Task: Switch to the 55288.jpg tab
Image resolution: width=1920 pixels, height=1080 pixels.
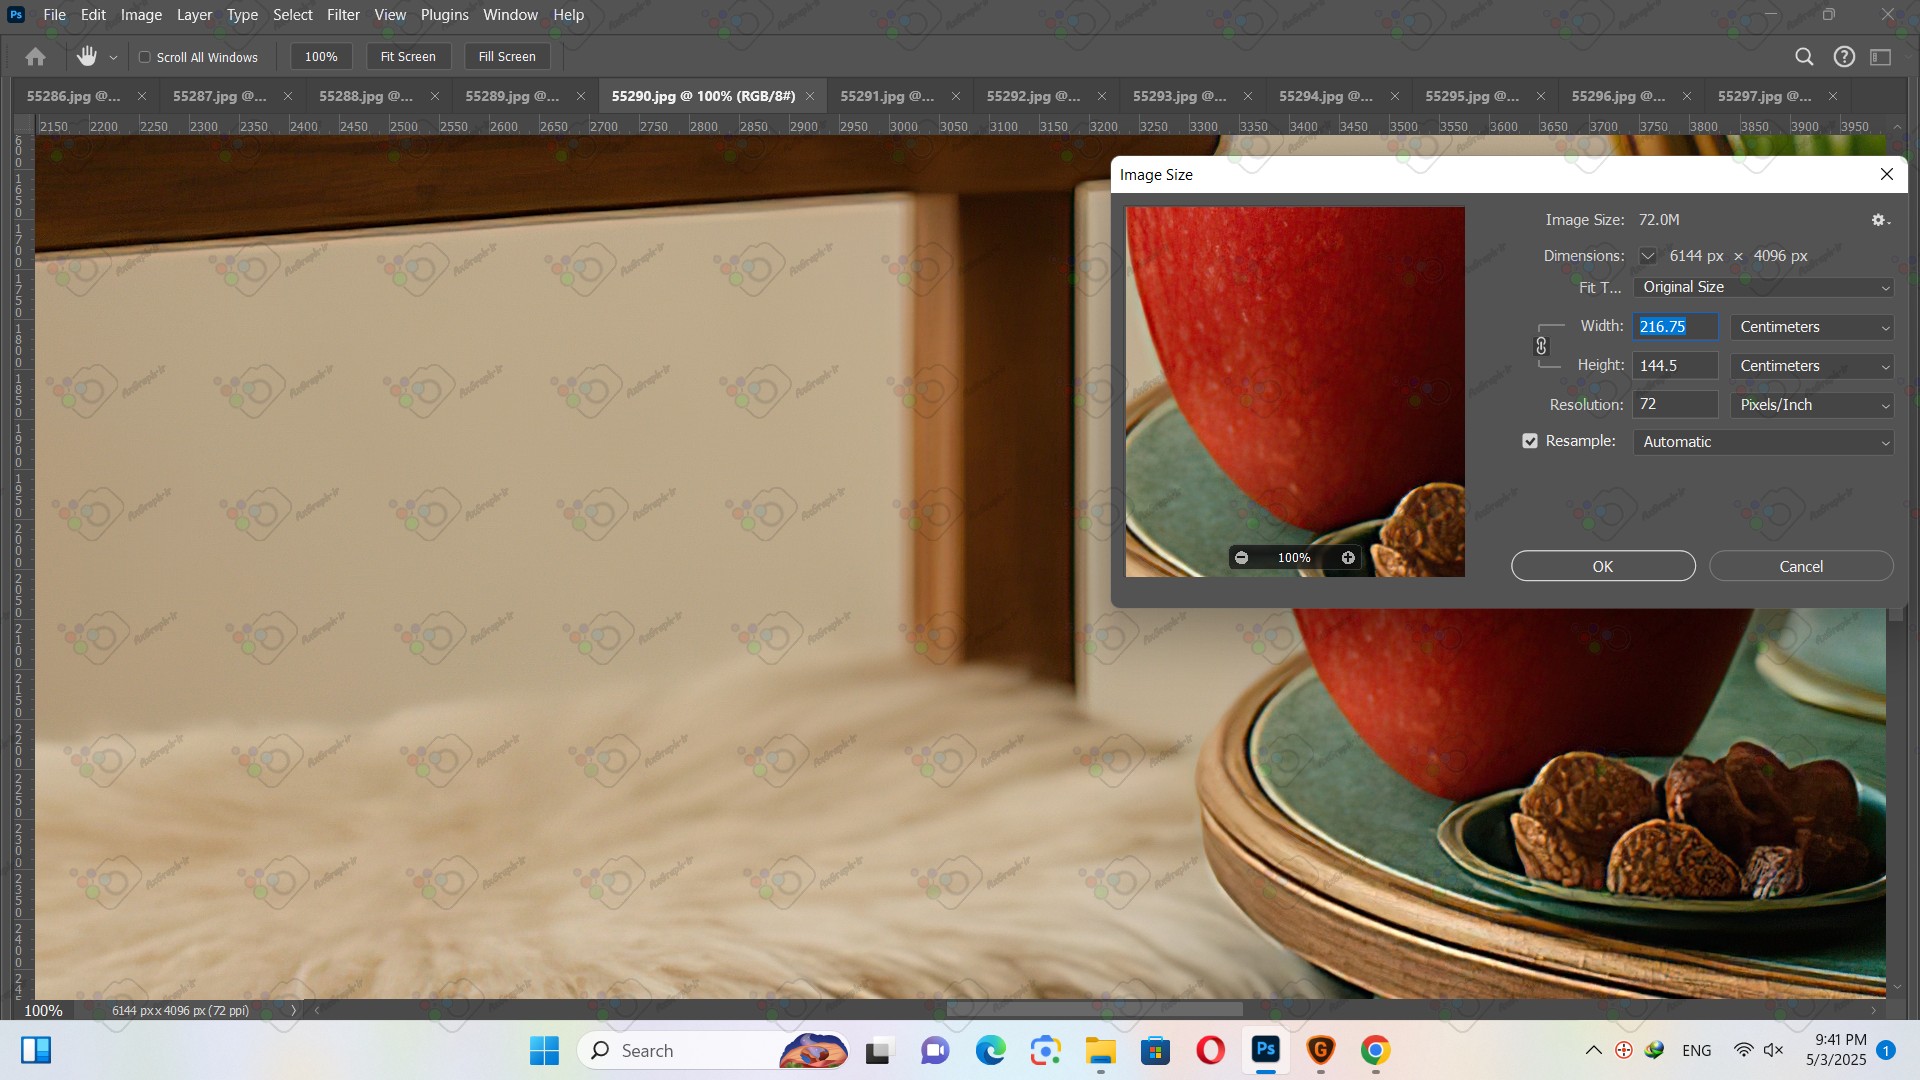Action: (x=366, y=96)
